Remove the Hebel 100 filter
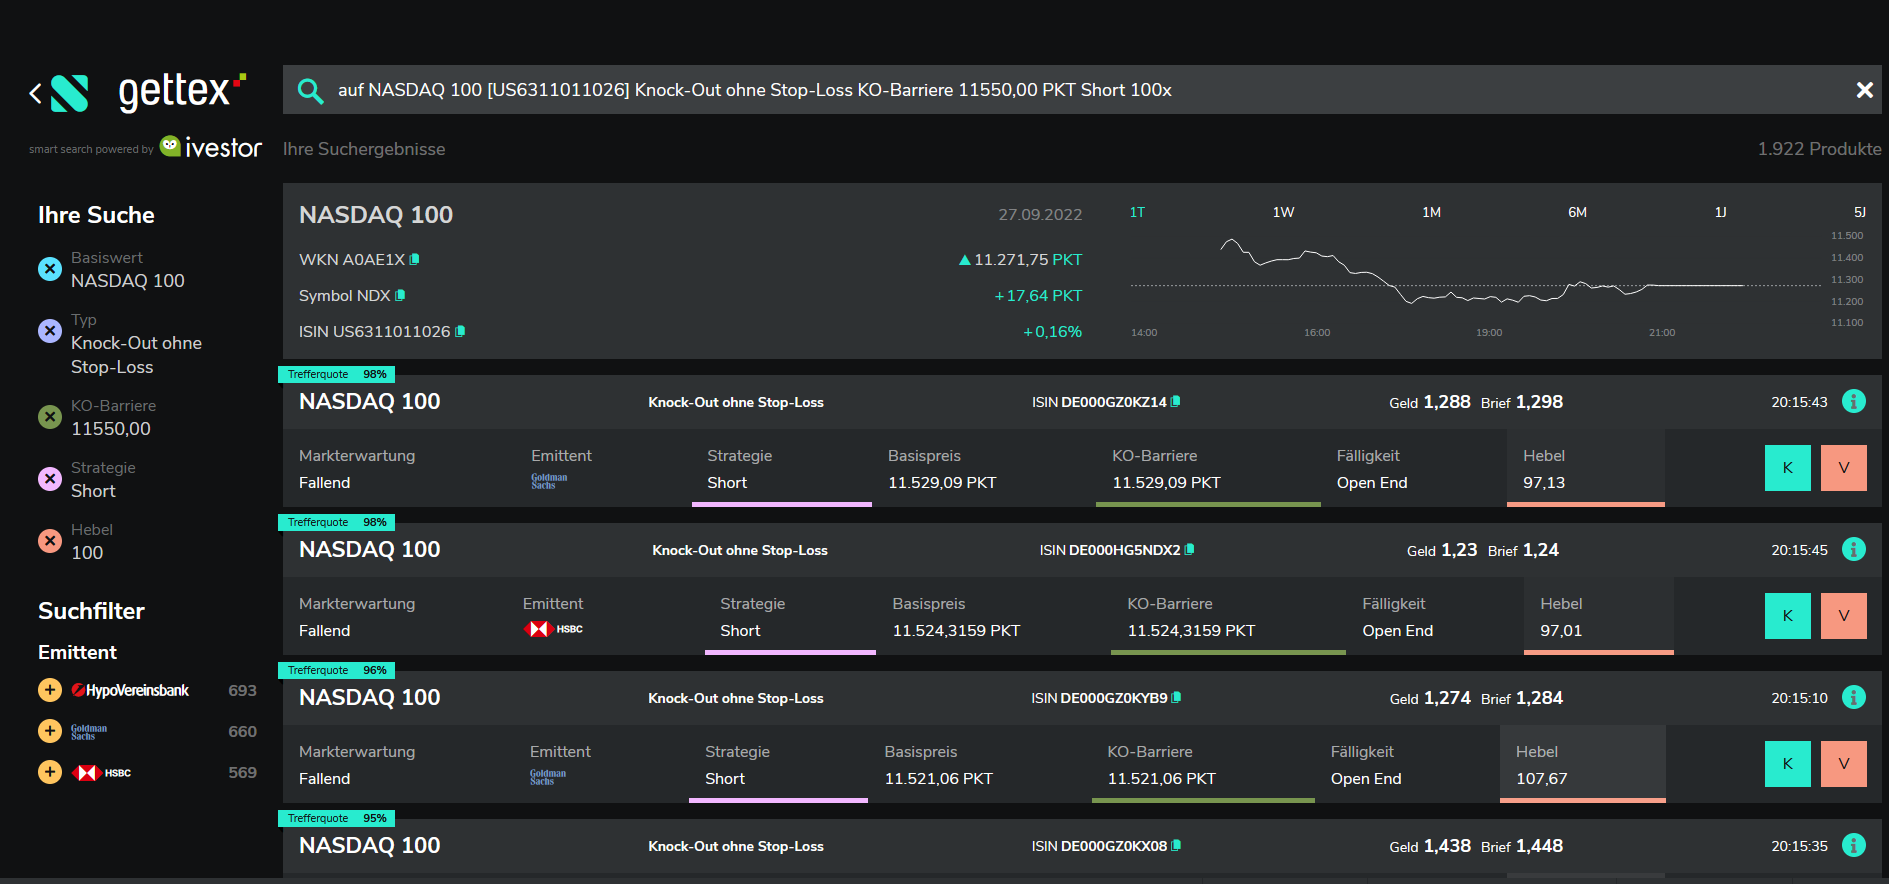1889x884 pixels. pyautogui.click(x=50, y=541)
